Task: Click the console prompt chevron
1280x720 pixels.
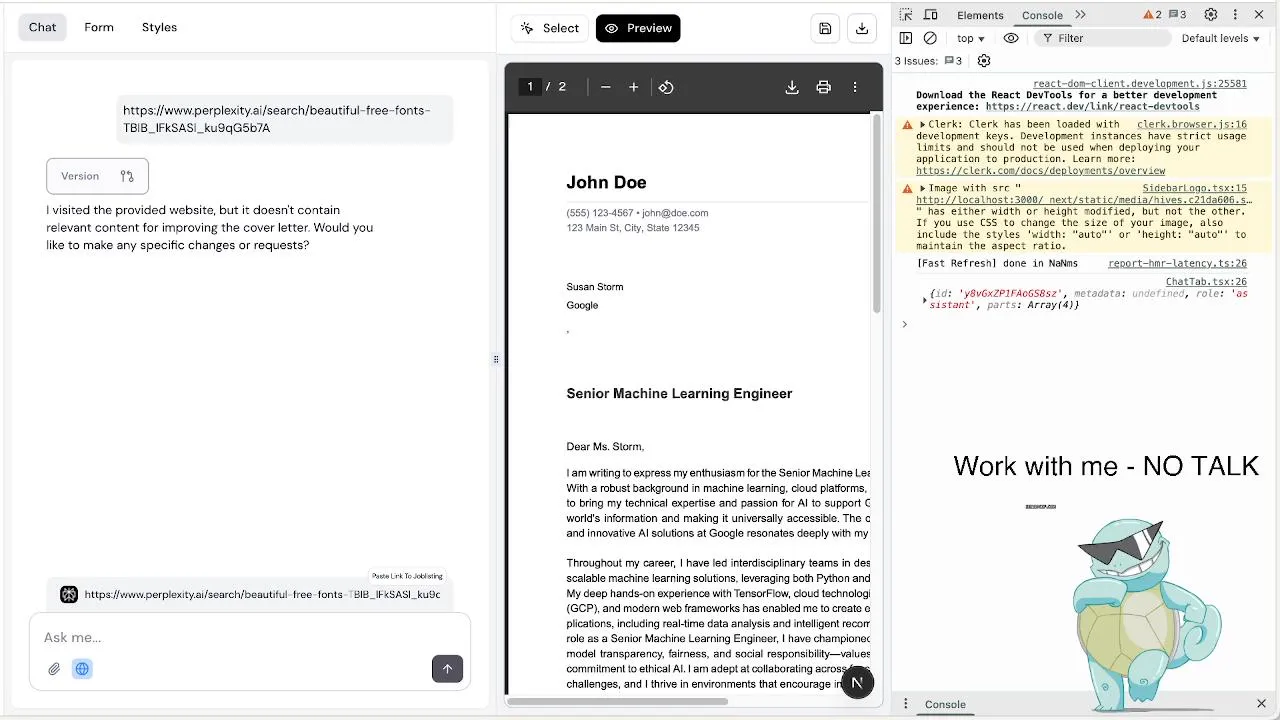Action: 904,324
